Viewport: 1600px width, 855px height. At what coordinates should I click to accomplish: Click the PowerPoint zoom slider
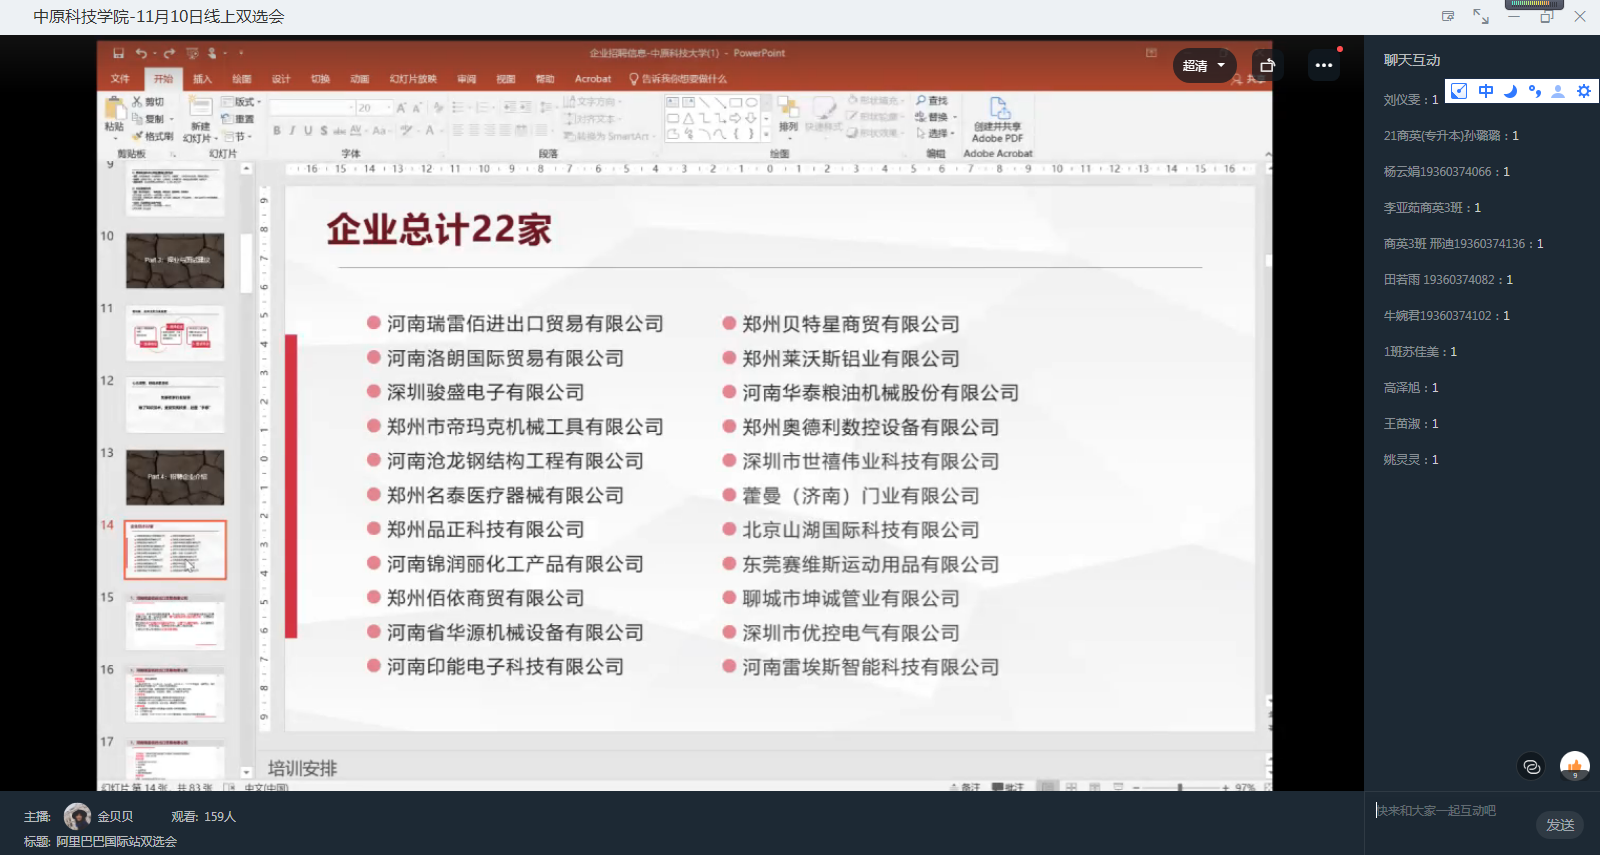tap(1180, 788)
